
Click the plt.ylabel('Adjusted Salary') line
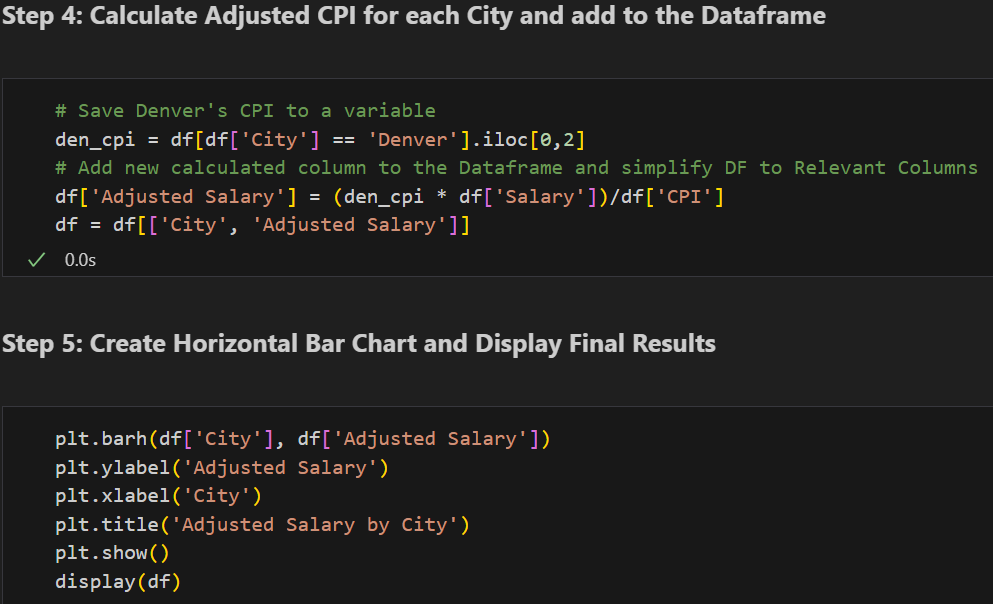pyautogui.click(x=221, y=467)
